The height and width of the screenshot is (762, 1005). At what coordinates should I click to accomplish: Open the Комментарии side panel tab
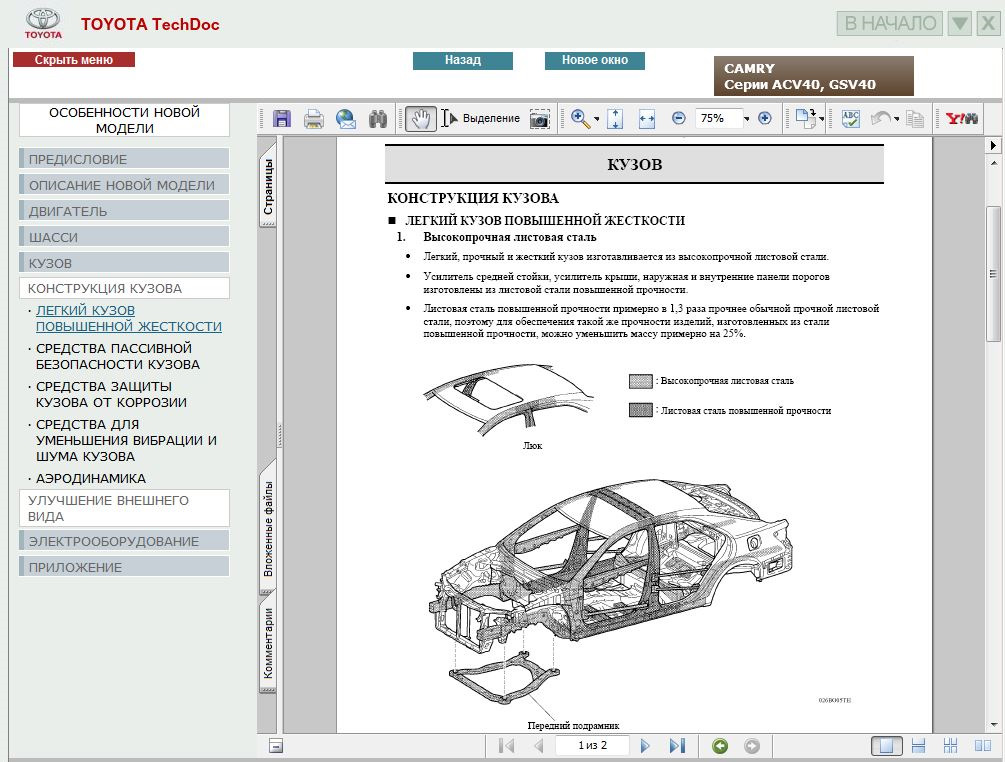pyautogui.click(x=268, y=643)
